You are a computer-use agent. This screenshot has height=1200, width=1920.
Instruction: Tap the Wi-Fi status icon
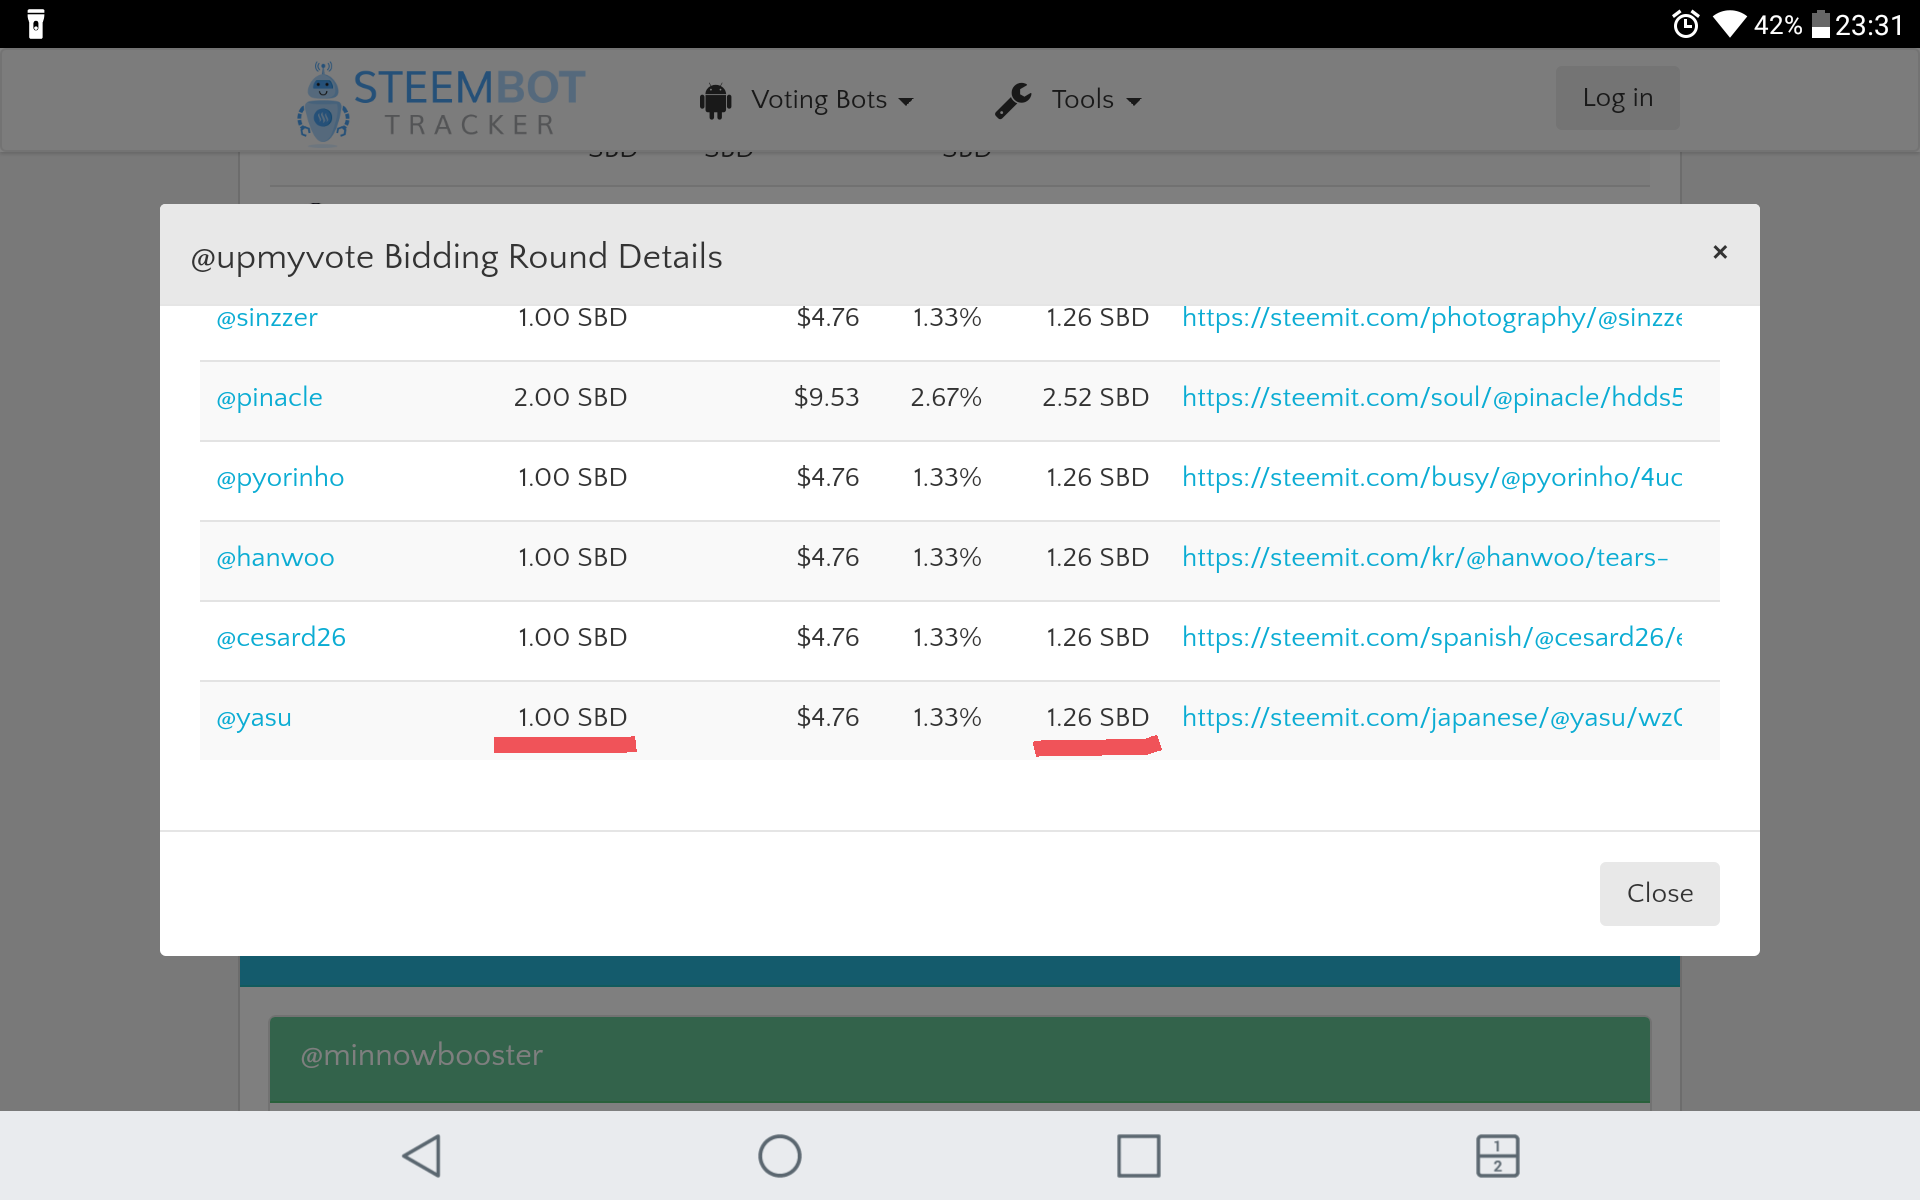[1730, 24]
